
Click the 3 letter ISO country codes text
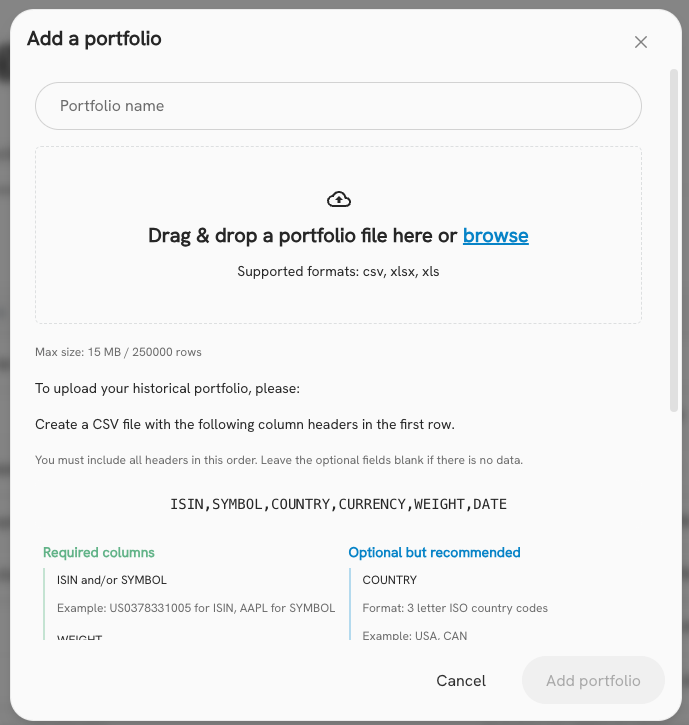coord(477,608)
